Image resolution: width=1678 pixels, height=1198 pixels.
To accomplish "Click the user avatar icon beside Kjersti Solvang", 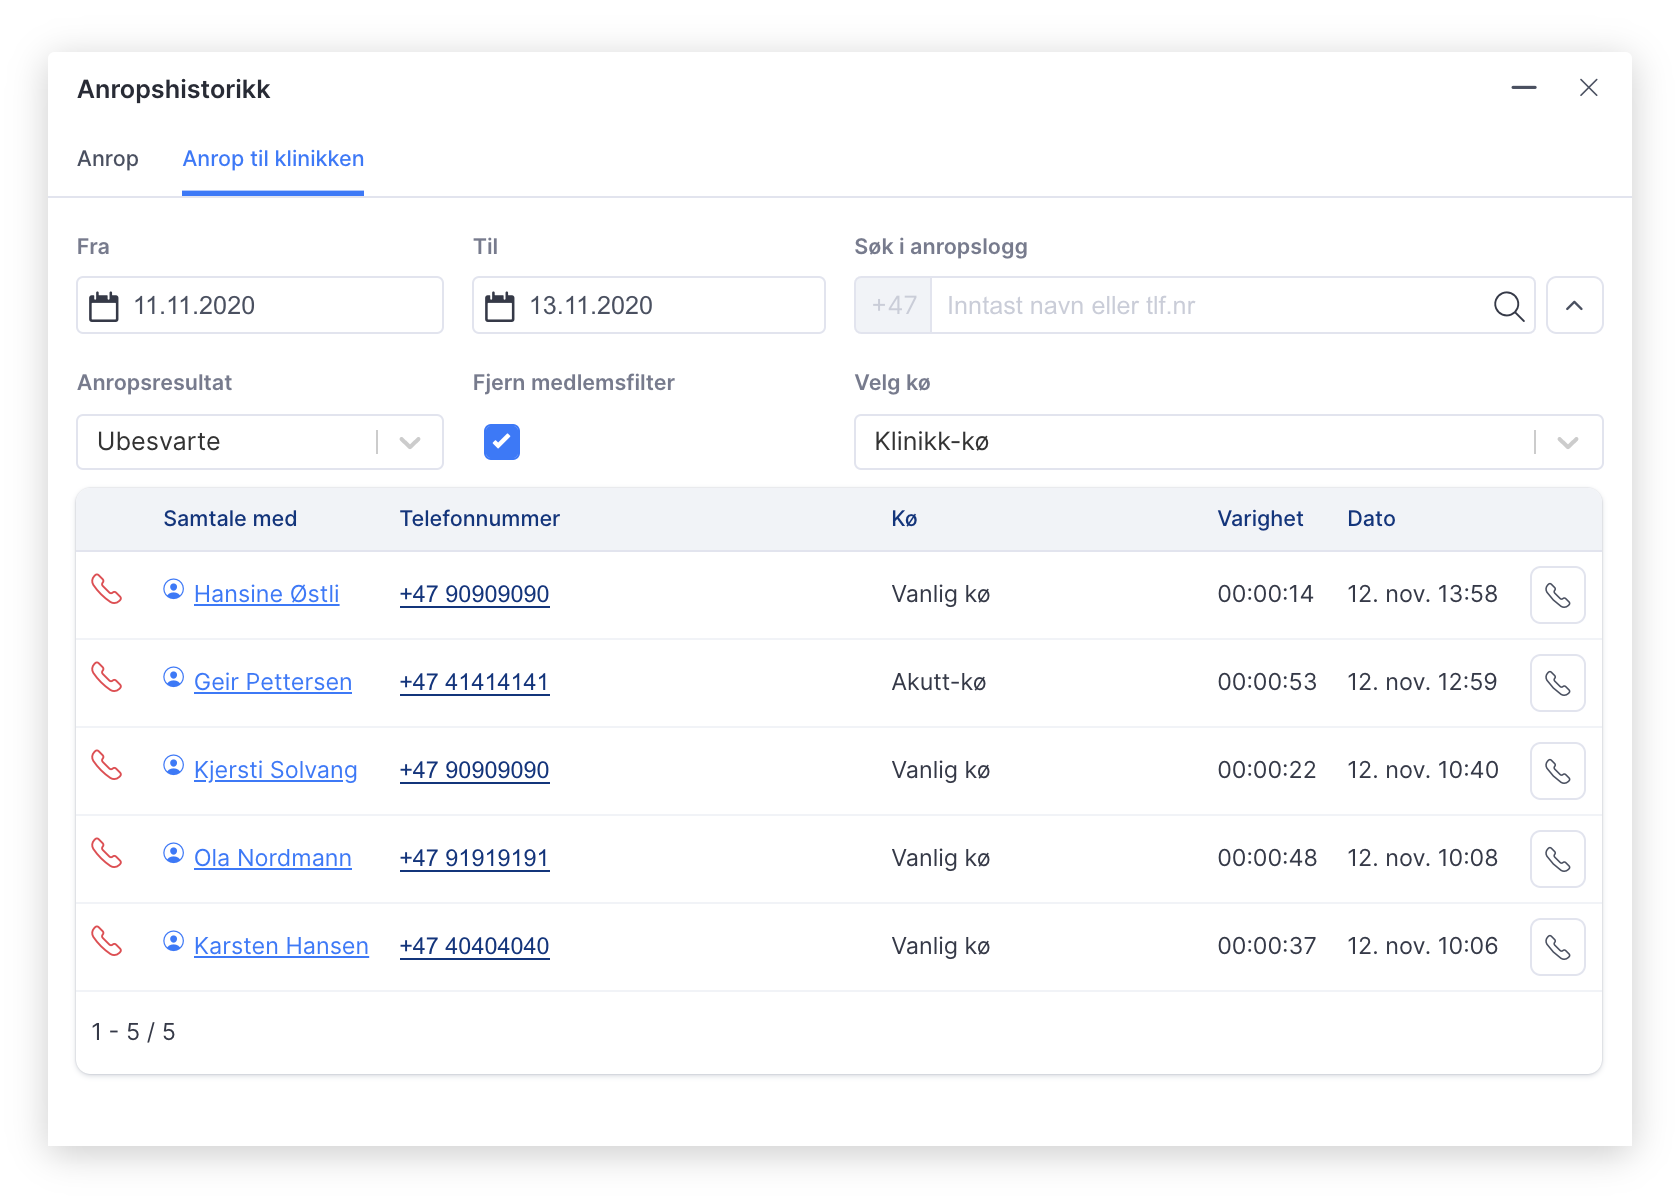I will 174,766.
